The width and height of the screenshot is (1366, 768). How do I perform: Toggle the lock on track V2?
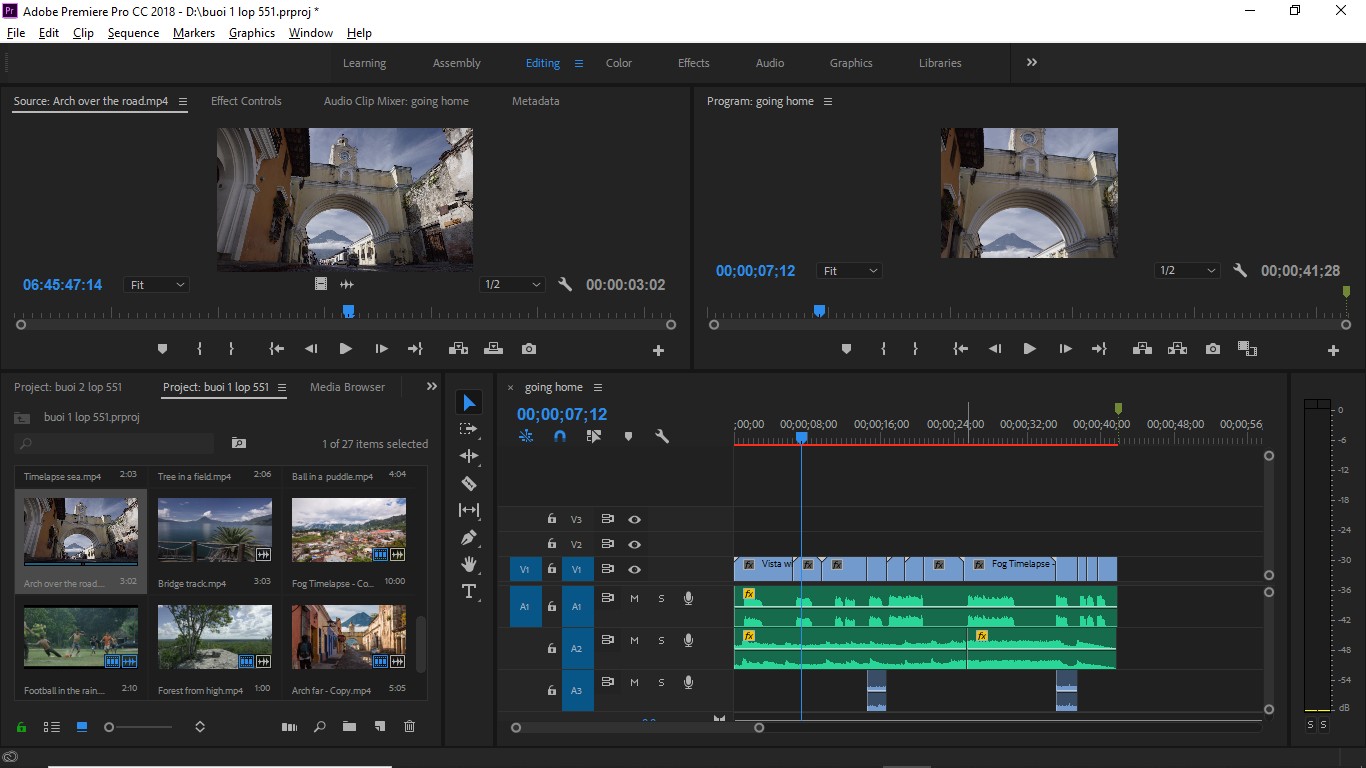(551, 544)
